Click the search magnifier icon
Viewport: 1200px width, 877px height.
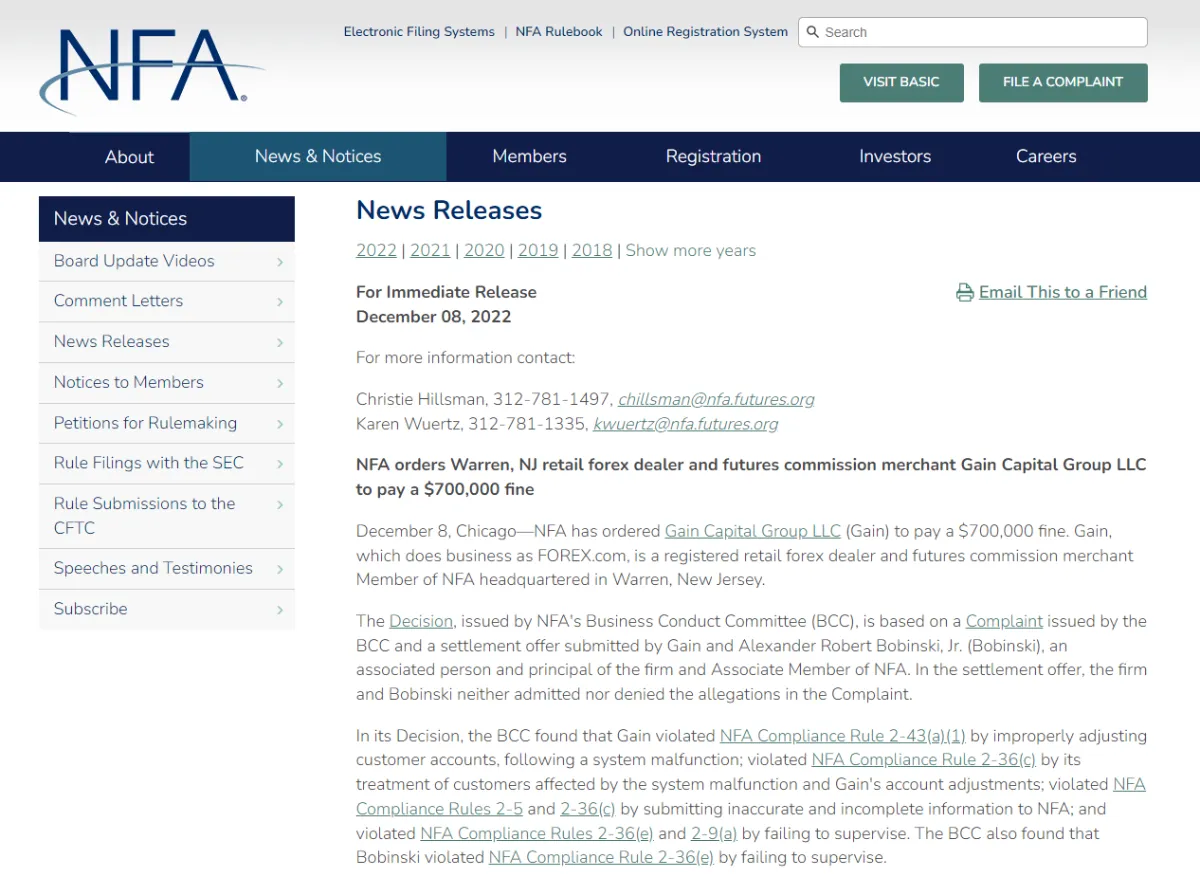coord(813,32)
